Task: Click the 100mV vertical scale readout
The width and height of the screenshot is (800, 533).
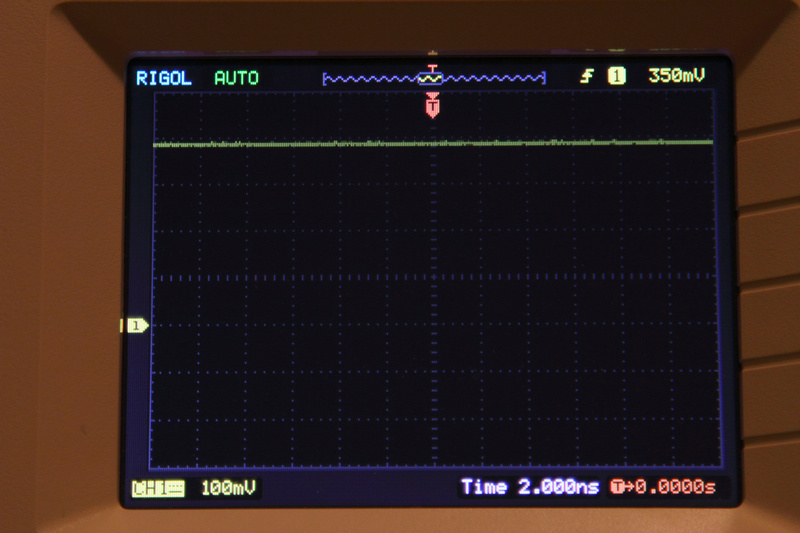Action: pos(228,488)
